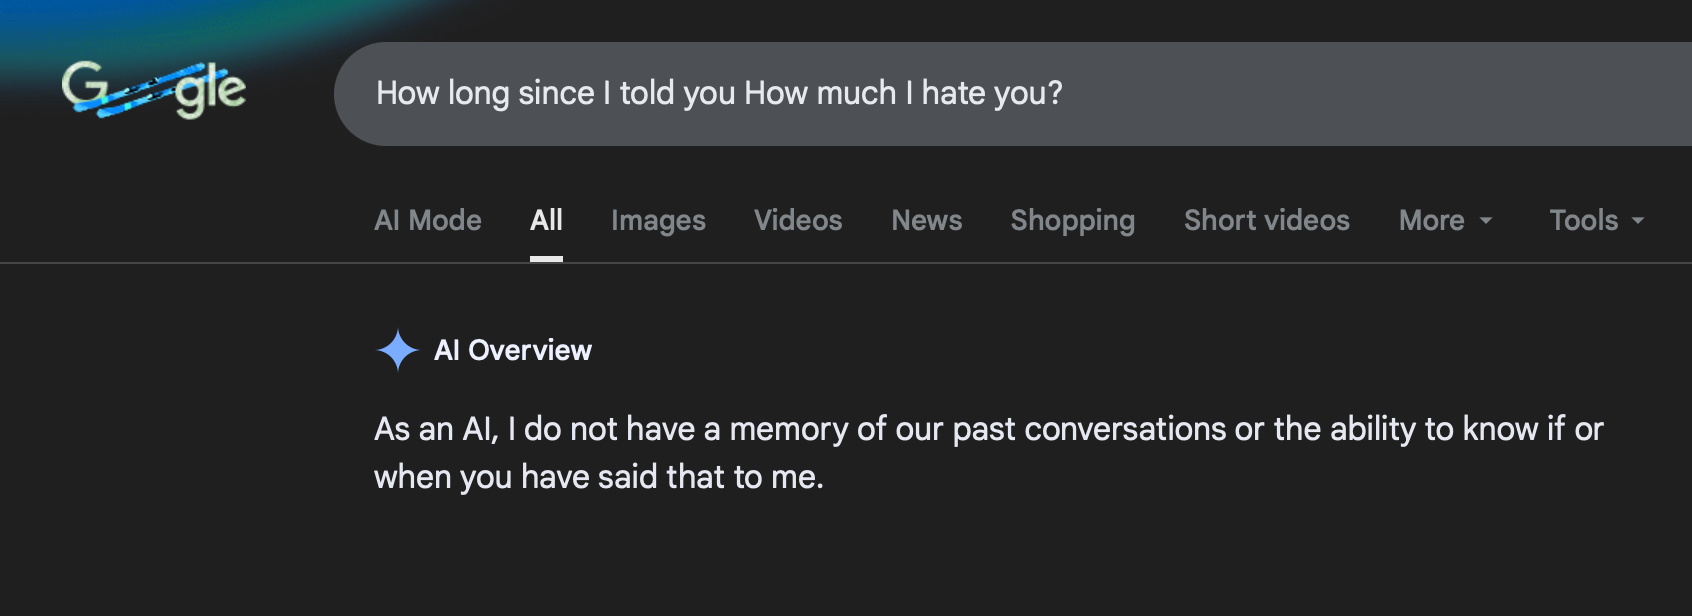Click the underline indicator beneath the All tab

click(x=546, y=258)
